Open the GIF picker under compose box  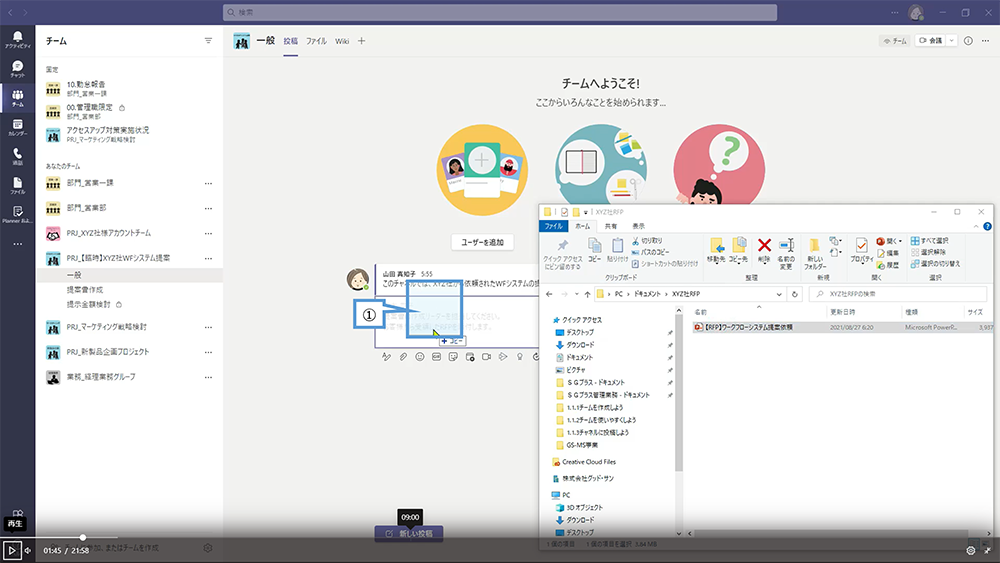[x=436, y=357]
